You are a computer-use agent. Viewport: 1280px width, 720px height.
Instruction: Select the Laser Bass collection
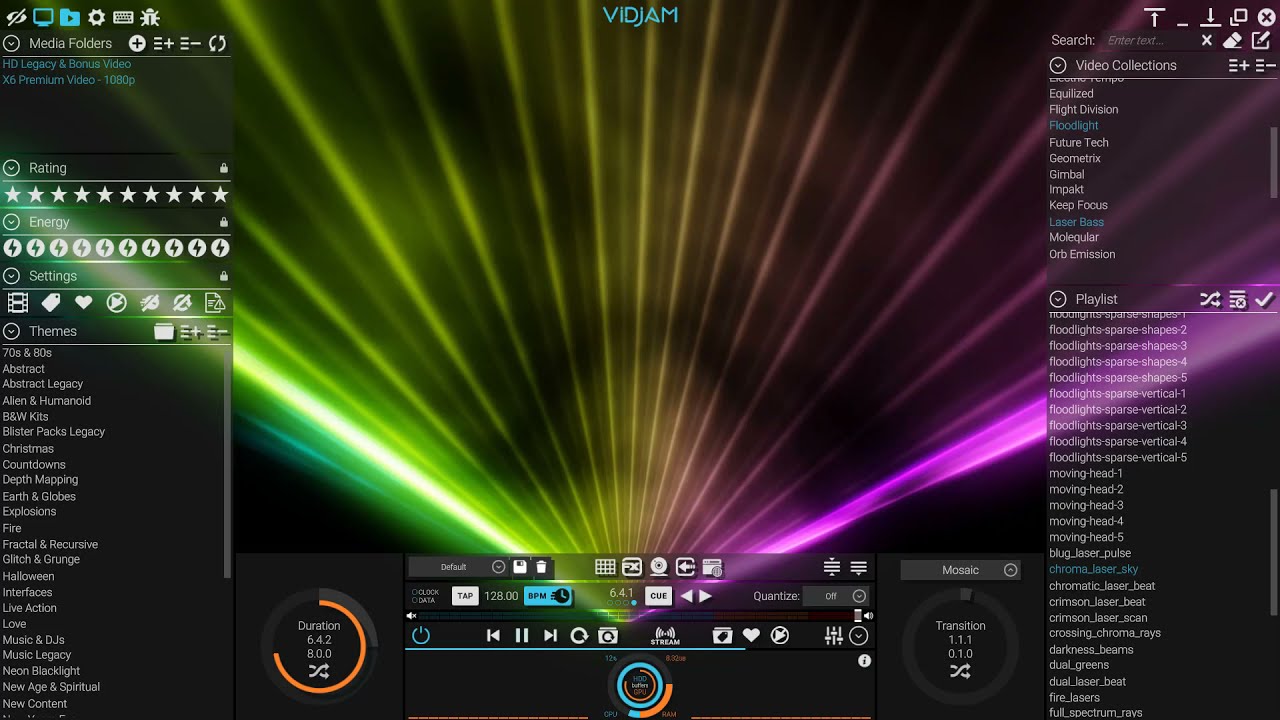click(1076, 222)
